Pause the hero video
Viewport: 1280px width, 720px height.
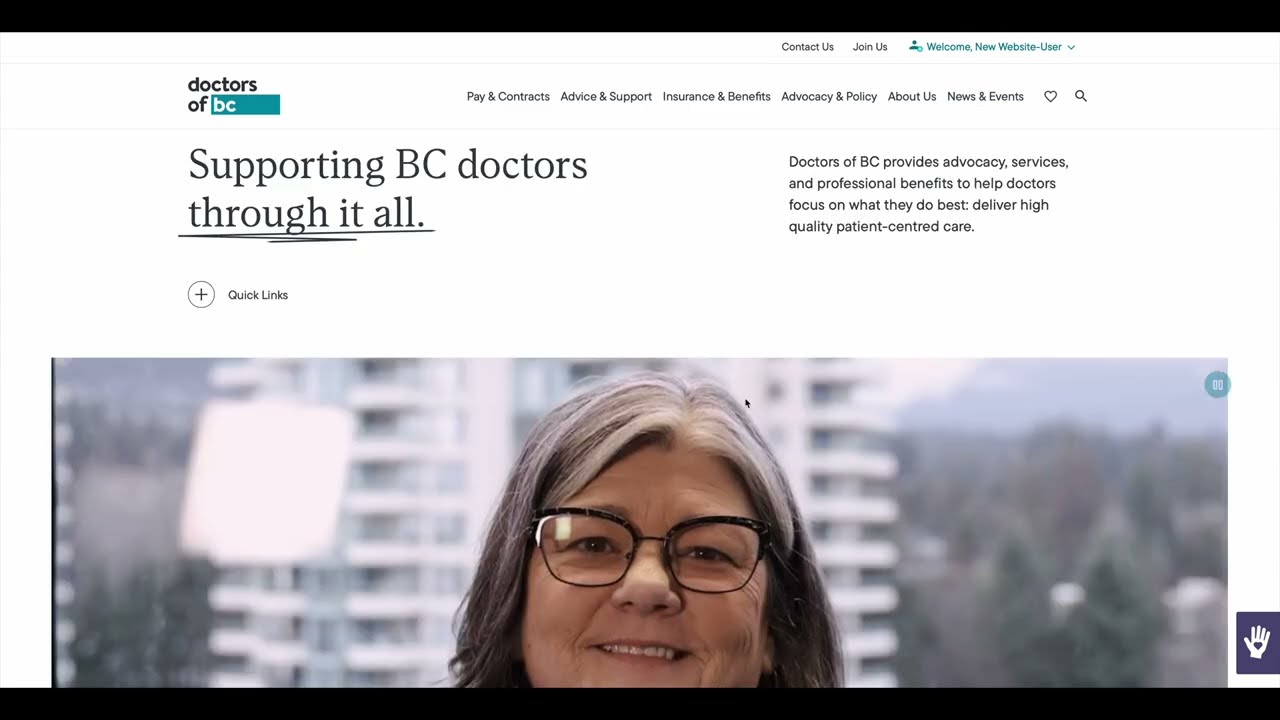coord(1217,385)
